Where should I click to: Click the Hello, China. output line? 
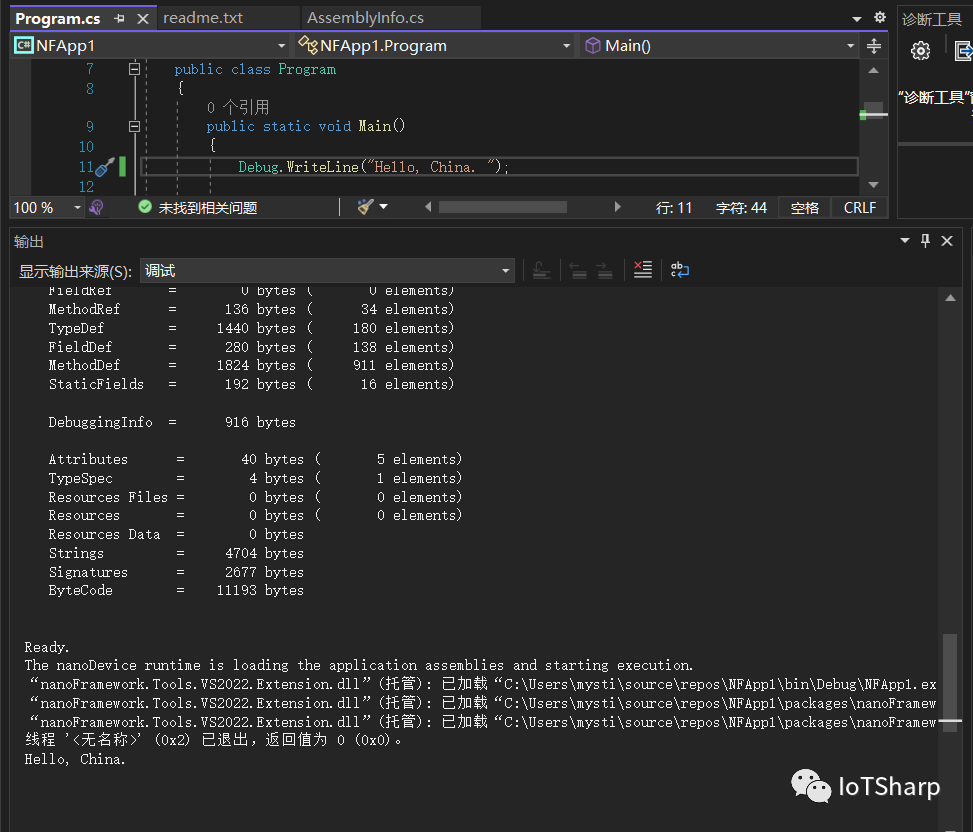75,759
